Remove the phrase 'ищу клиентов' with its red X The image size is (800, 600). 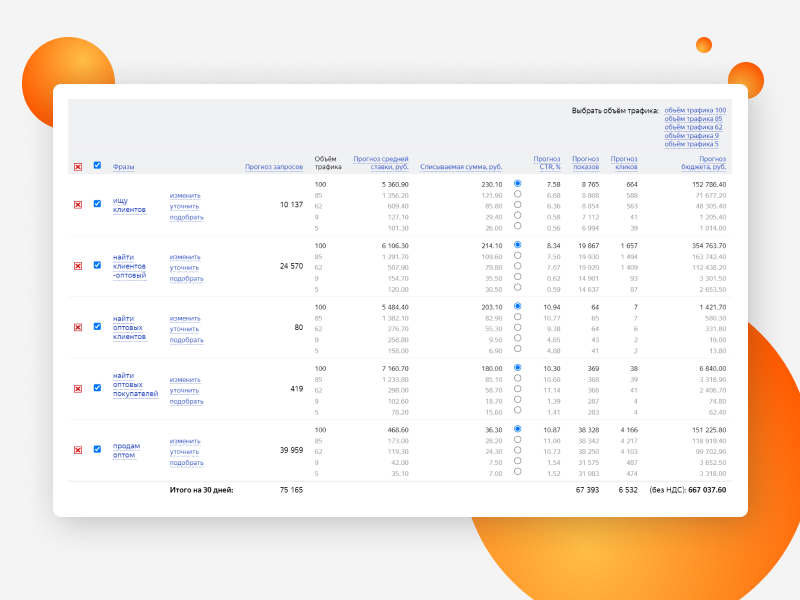78,205
